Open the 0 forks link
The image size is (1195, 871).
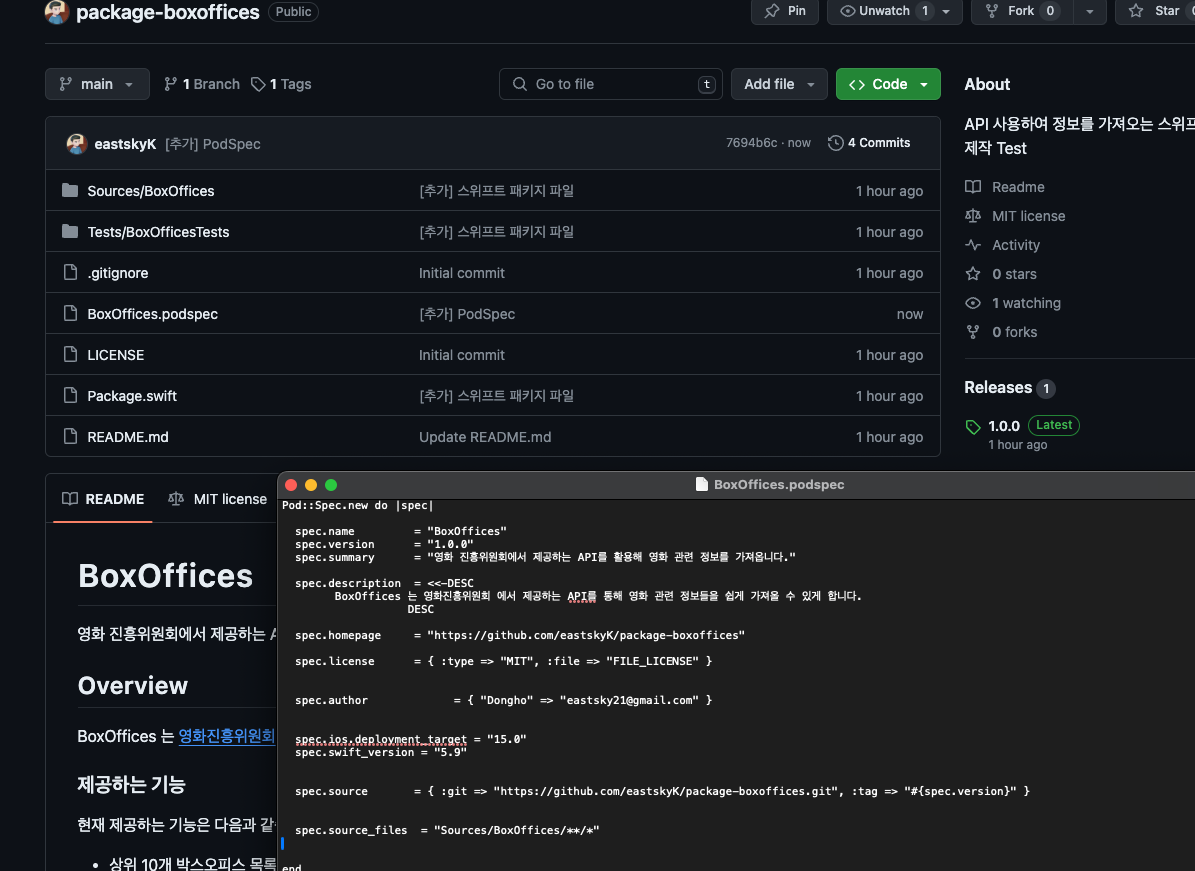1014,332
